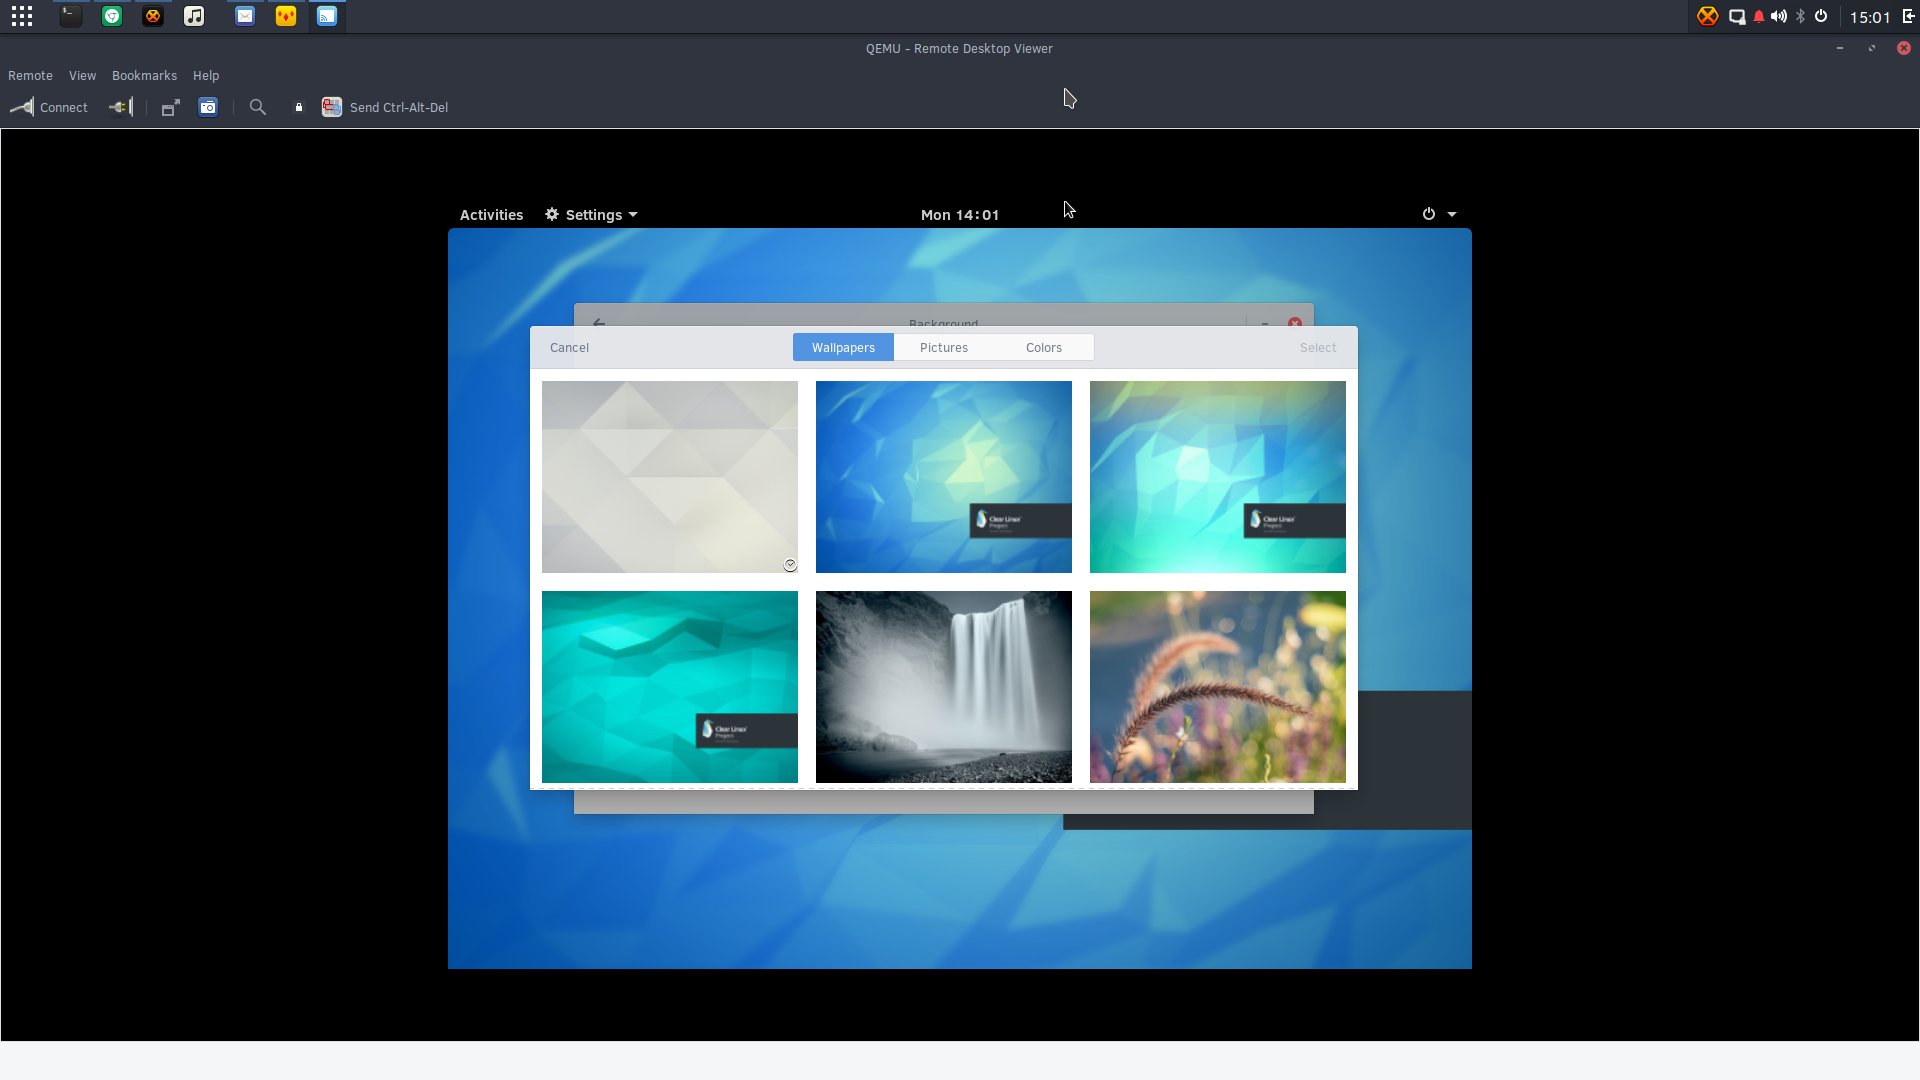Choose the light gray geometric wallpaper
1920x1080 pixels.
click(670, 477)
